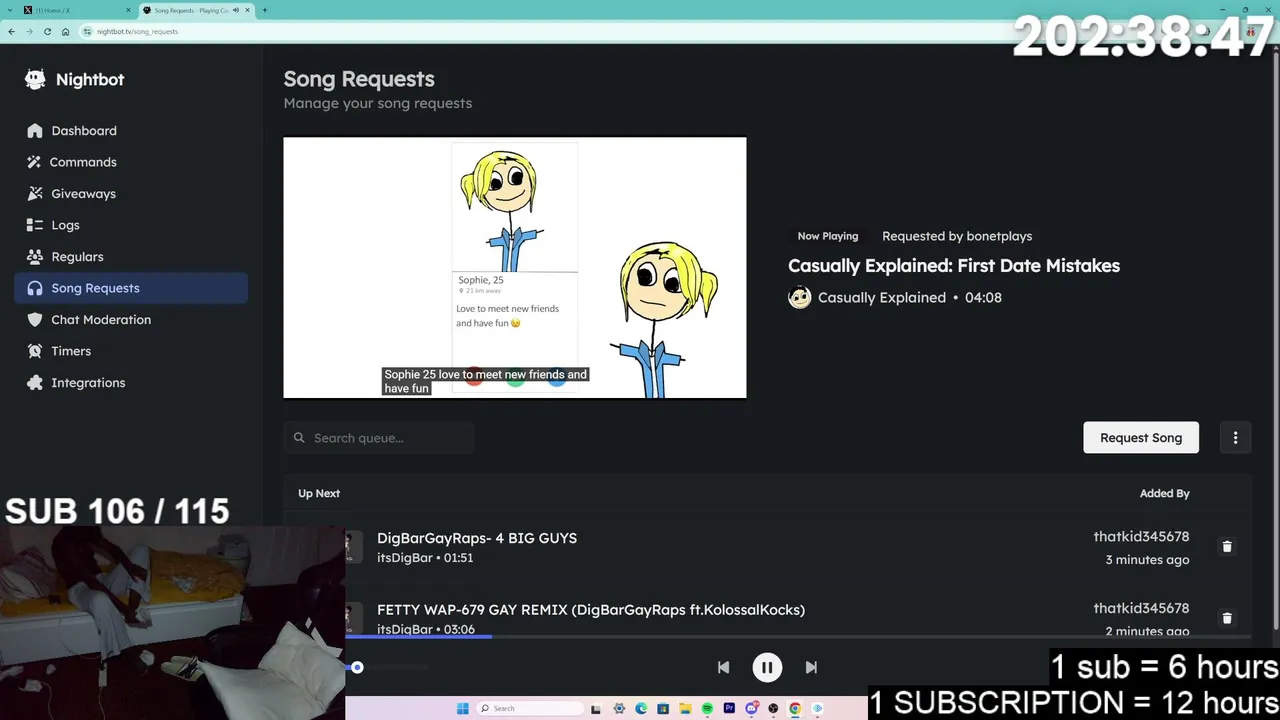
Task: Open the Logs page
Action: click(x=131, y=225)
